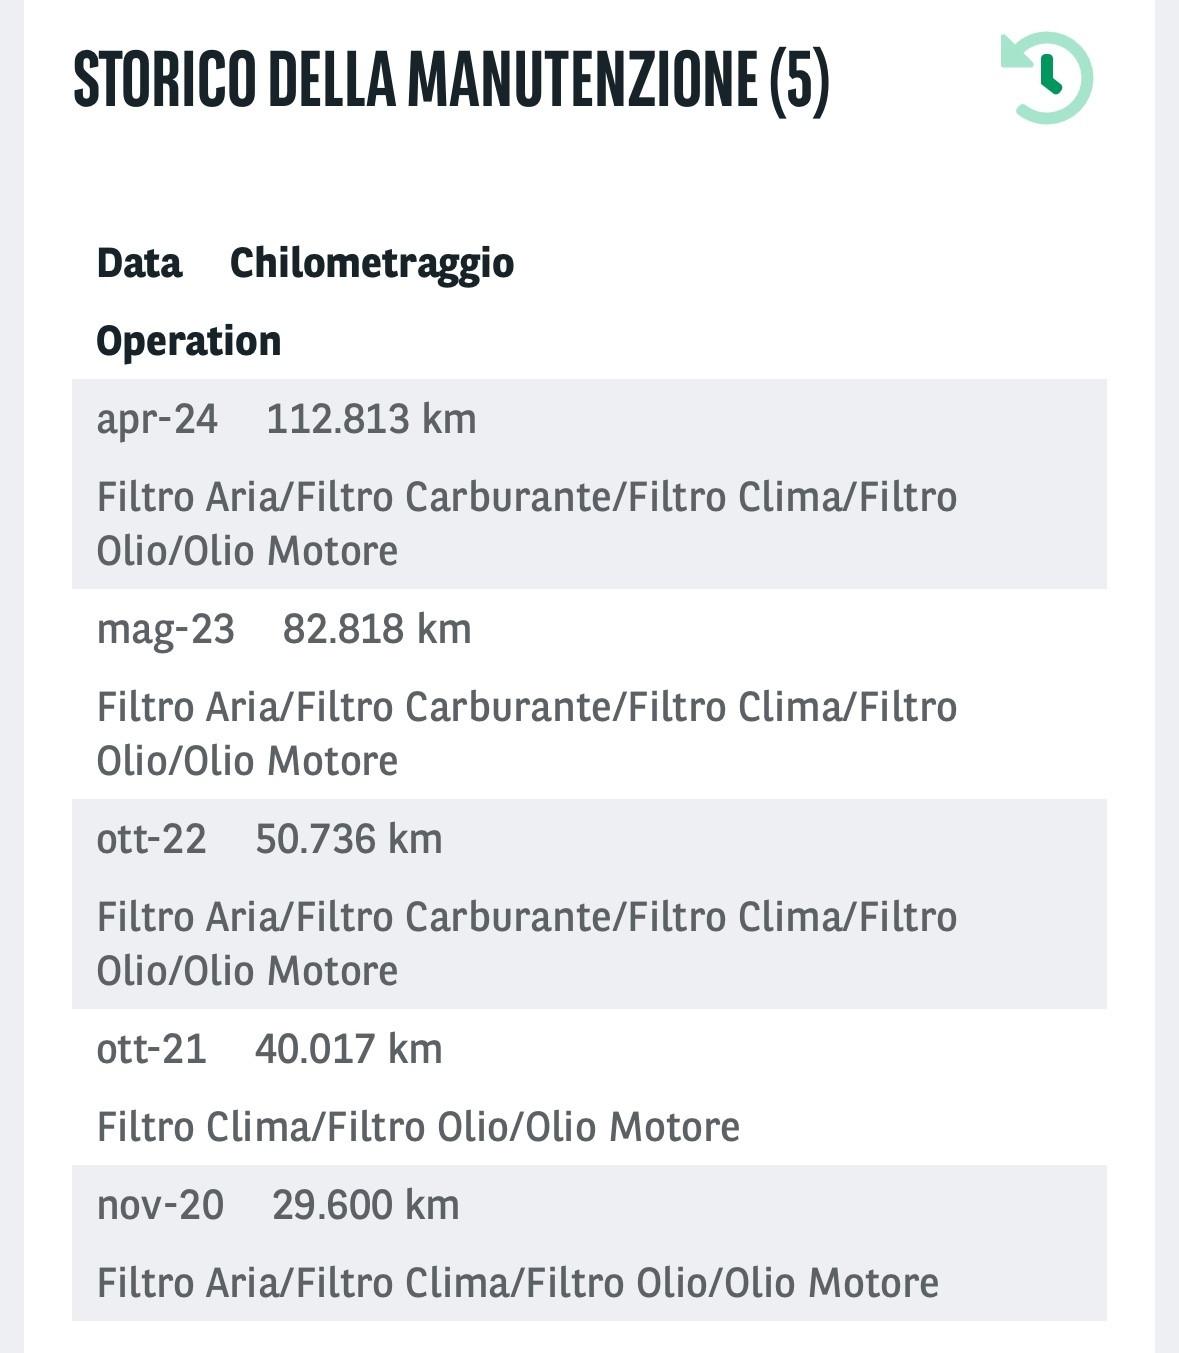Click the 40.017 km mileage value

(349, 1049)
